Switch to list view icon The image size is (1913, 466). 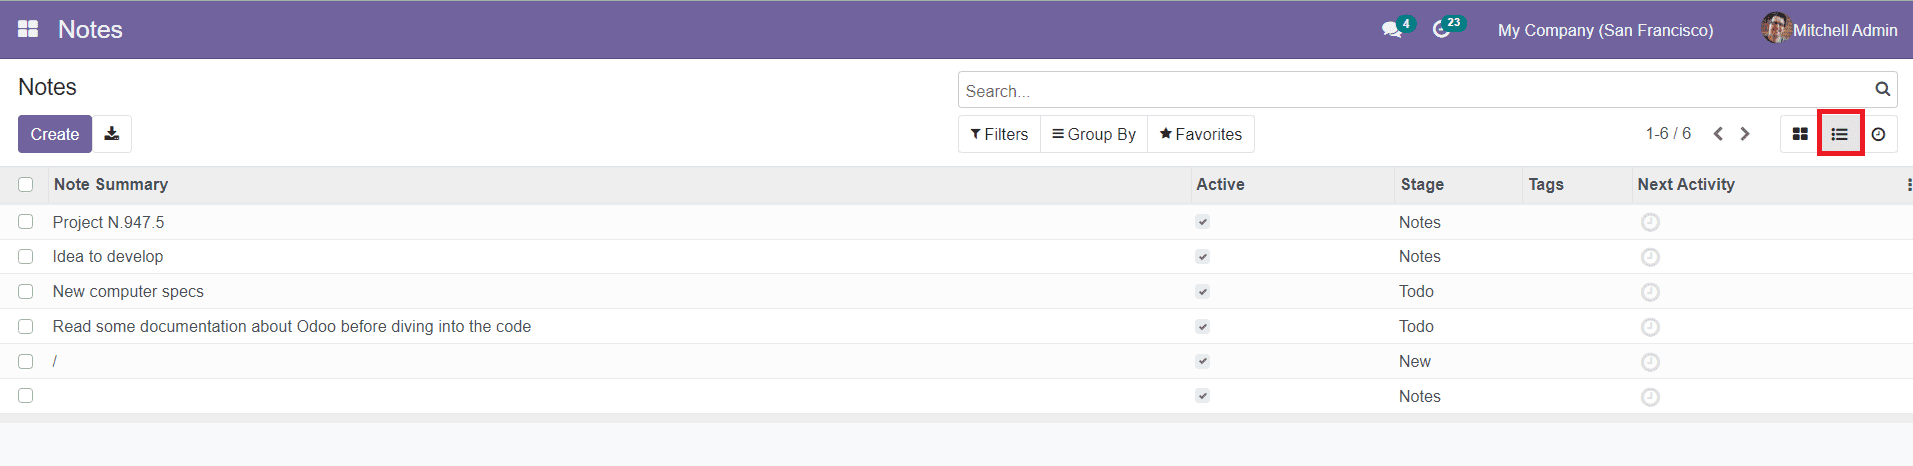point(1840,134)
